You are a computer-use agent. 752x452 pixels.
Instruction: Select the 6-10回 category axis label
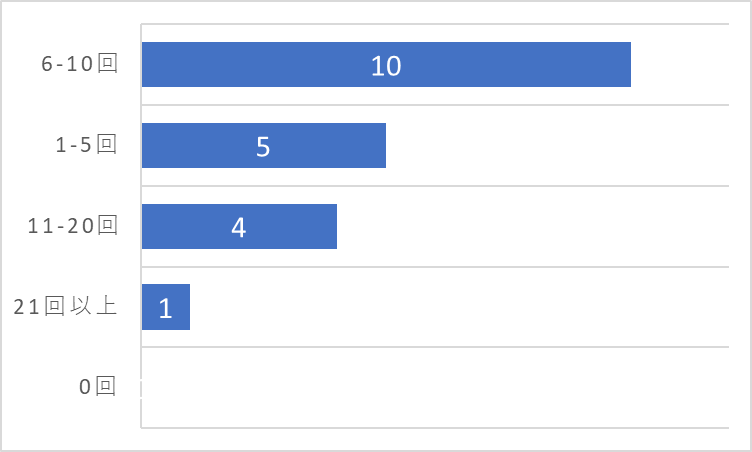click(79, 64)
